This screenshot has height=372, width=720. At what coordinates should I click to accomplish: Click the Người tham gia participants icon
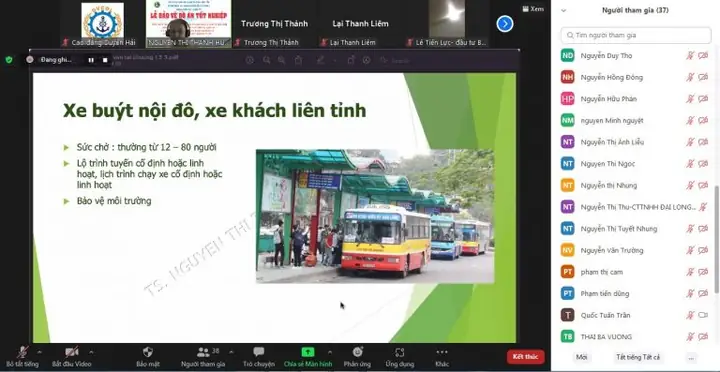coord(203,352)
